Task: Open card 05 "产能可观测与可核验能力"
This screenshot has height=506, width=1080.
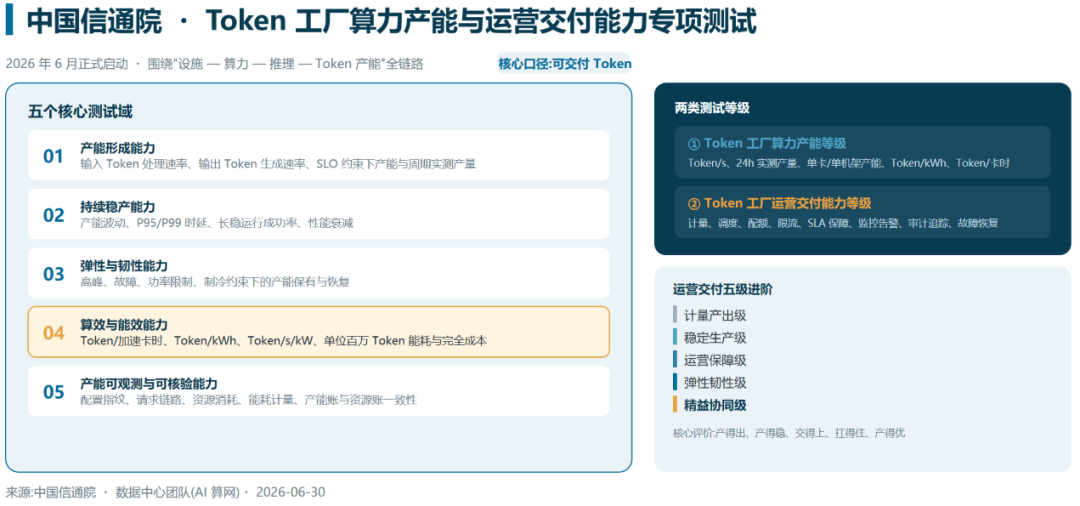Action: (x=318, y=390)
